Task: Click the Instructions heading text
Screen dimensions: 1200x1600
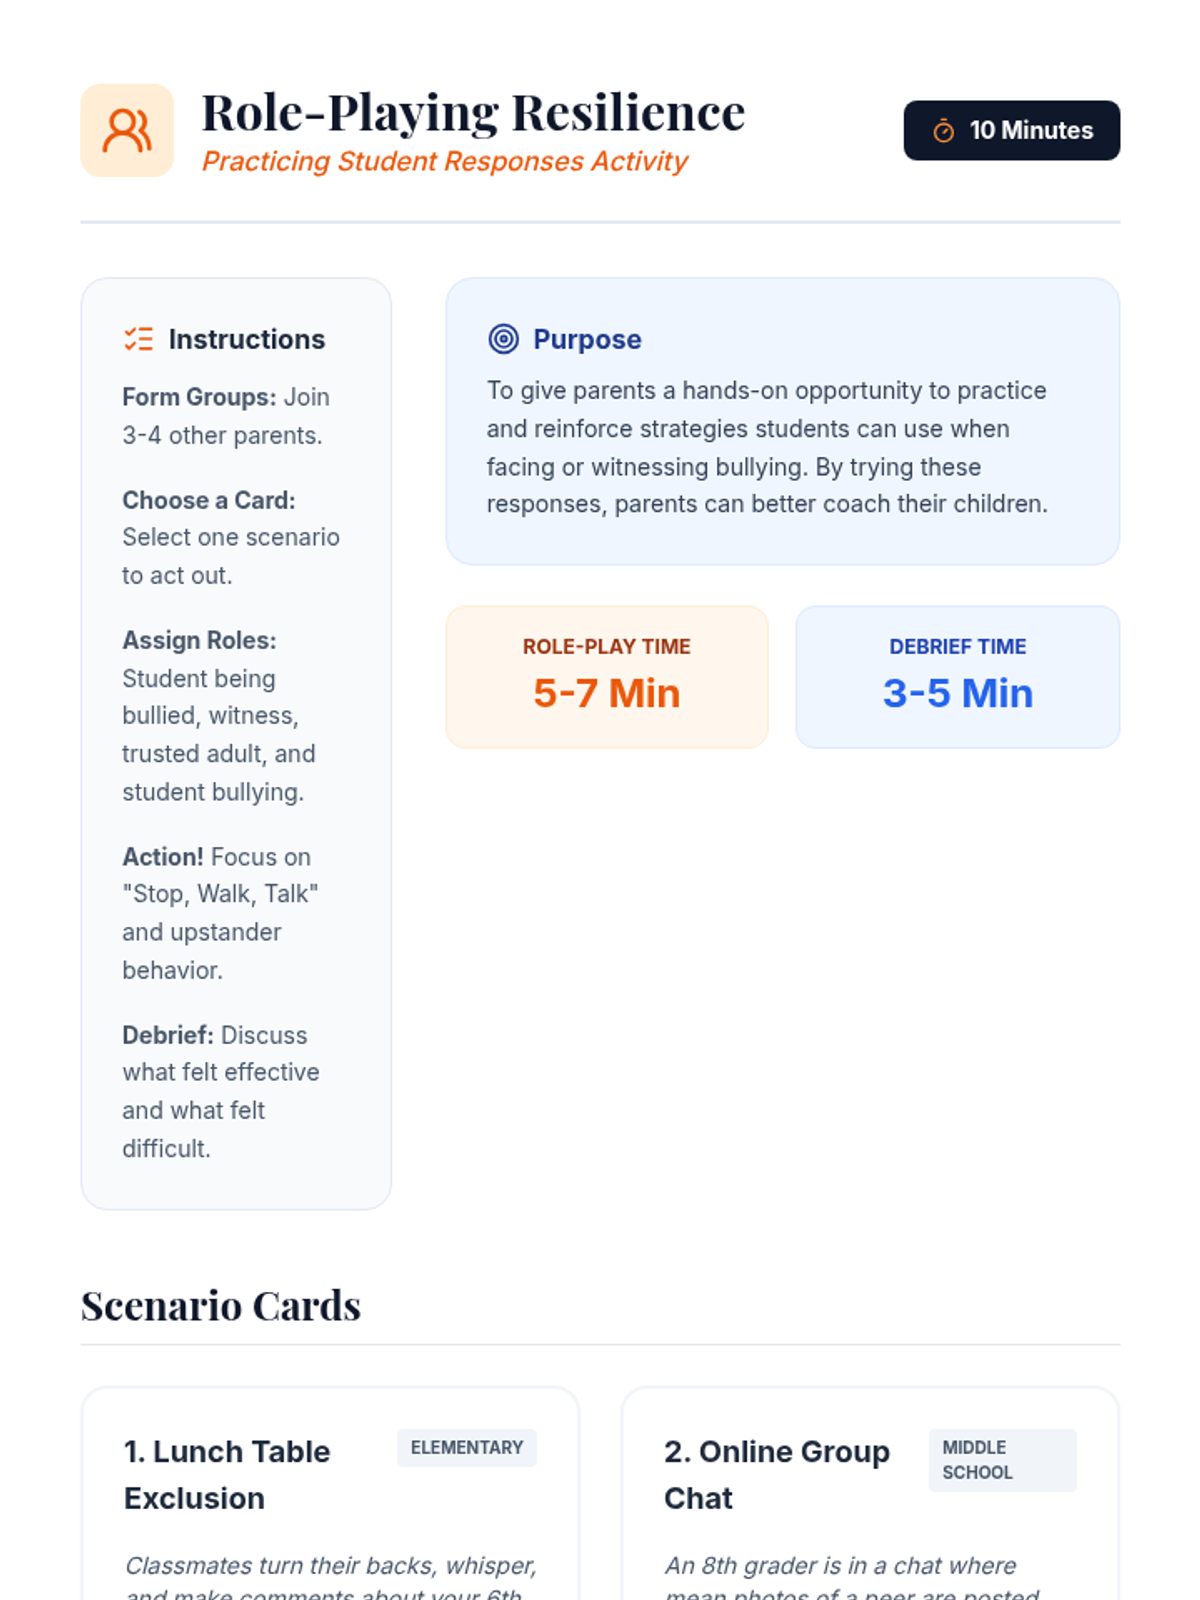Action: [x=247, y=339]
